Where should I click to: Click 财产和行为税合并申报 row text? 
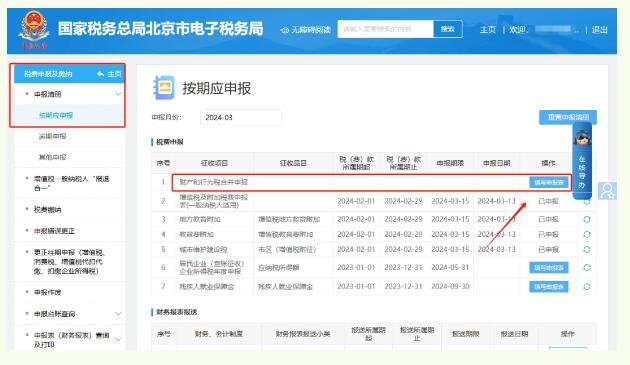coord(213,182)
